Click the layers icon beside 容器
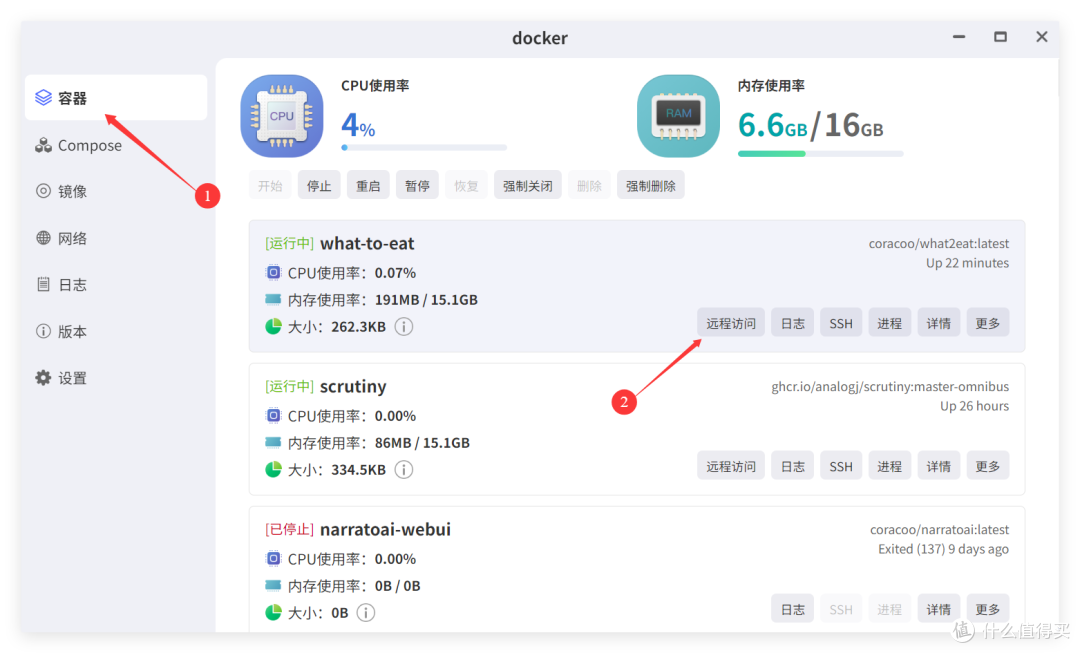 pos(43,98)
